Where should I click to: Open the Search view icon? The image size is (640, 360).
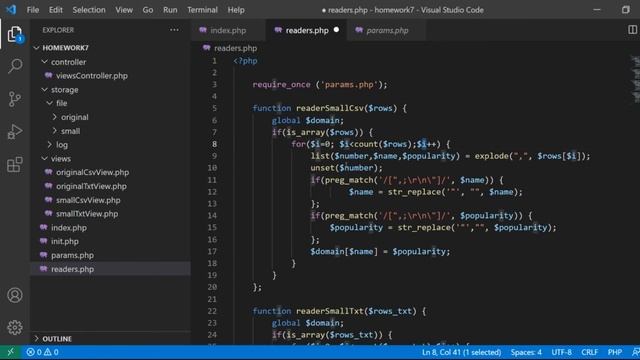[x=15, y=66]
